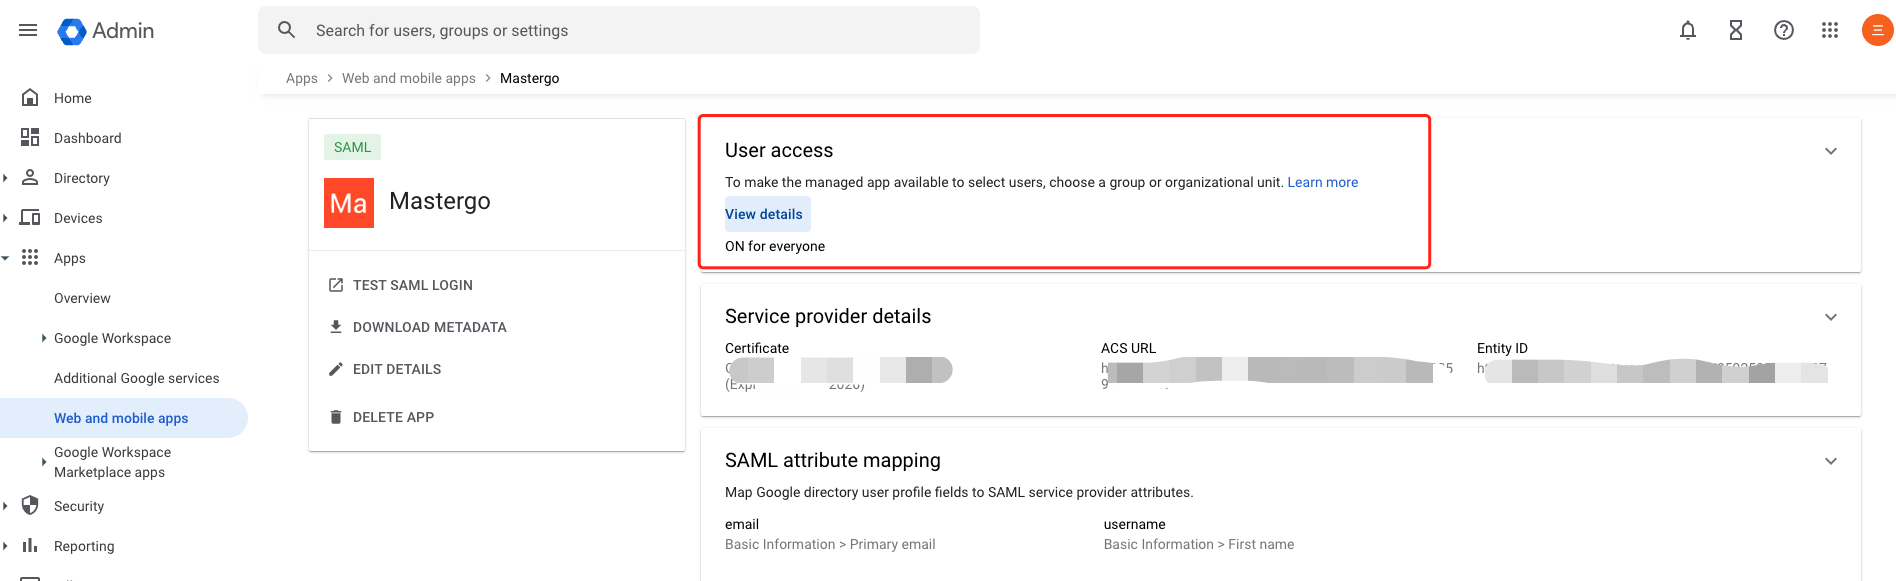The image size is (1896, 581).
Task: Expand Service provider details chevron
Action: pyautogui.click(x=1831, y=317)
